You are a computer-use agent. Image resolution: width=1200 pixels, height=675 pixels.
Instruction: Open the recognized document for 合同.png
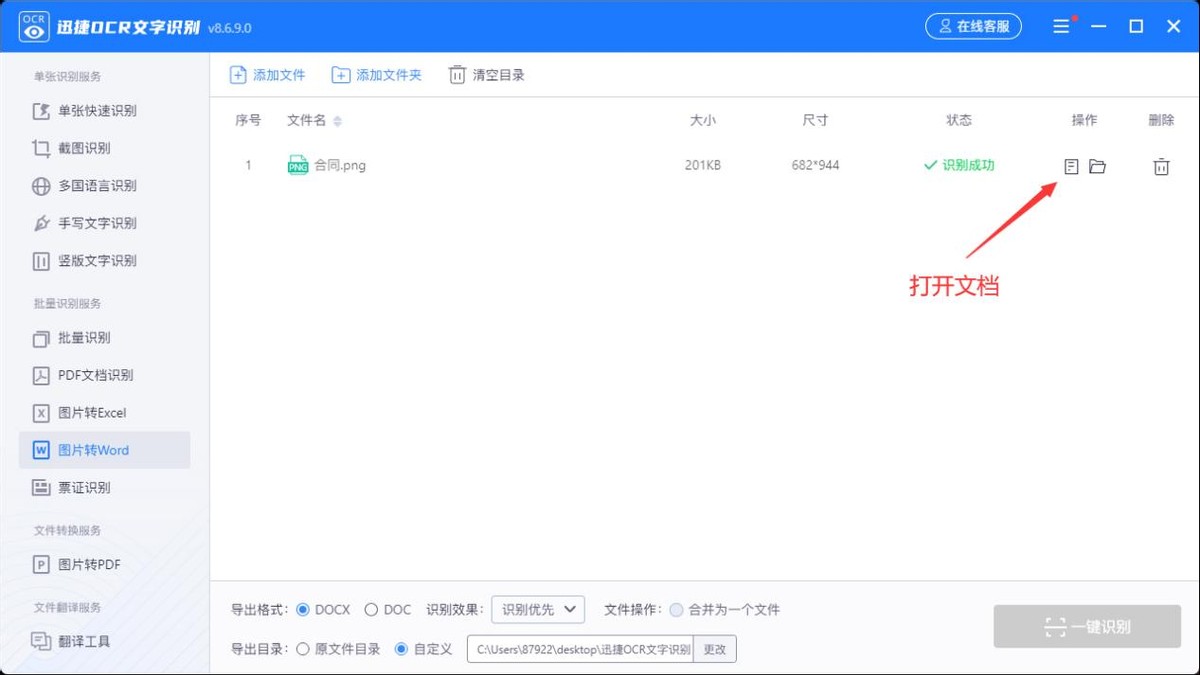point(1071,166)
